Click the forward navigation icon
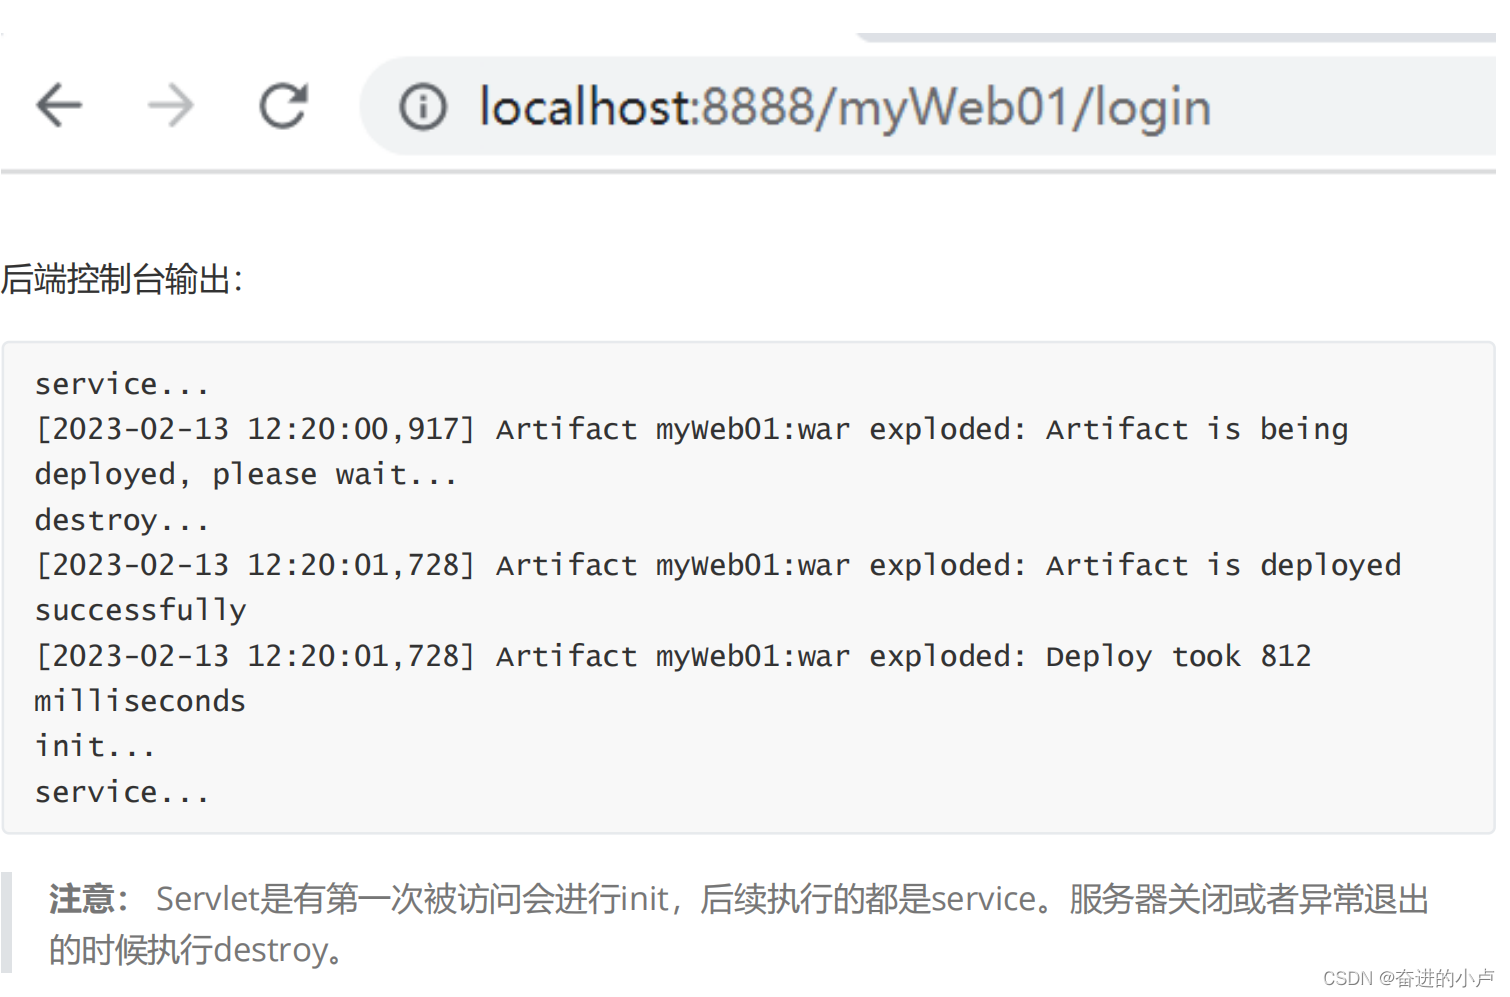Image resolution: width=1510 pixels, height=997 pixels. (x=170, y=105)
